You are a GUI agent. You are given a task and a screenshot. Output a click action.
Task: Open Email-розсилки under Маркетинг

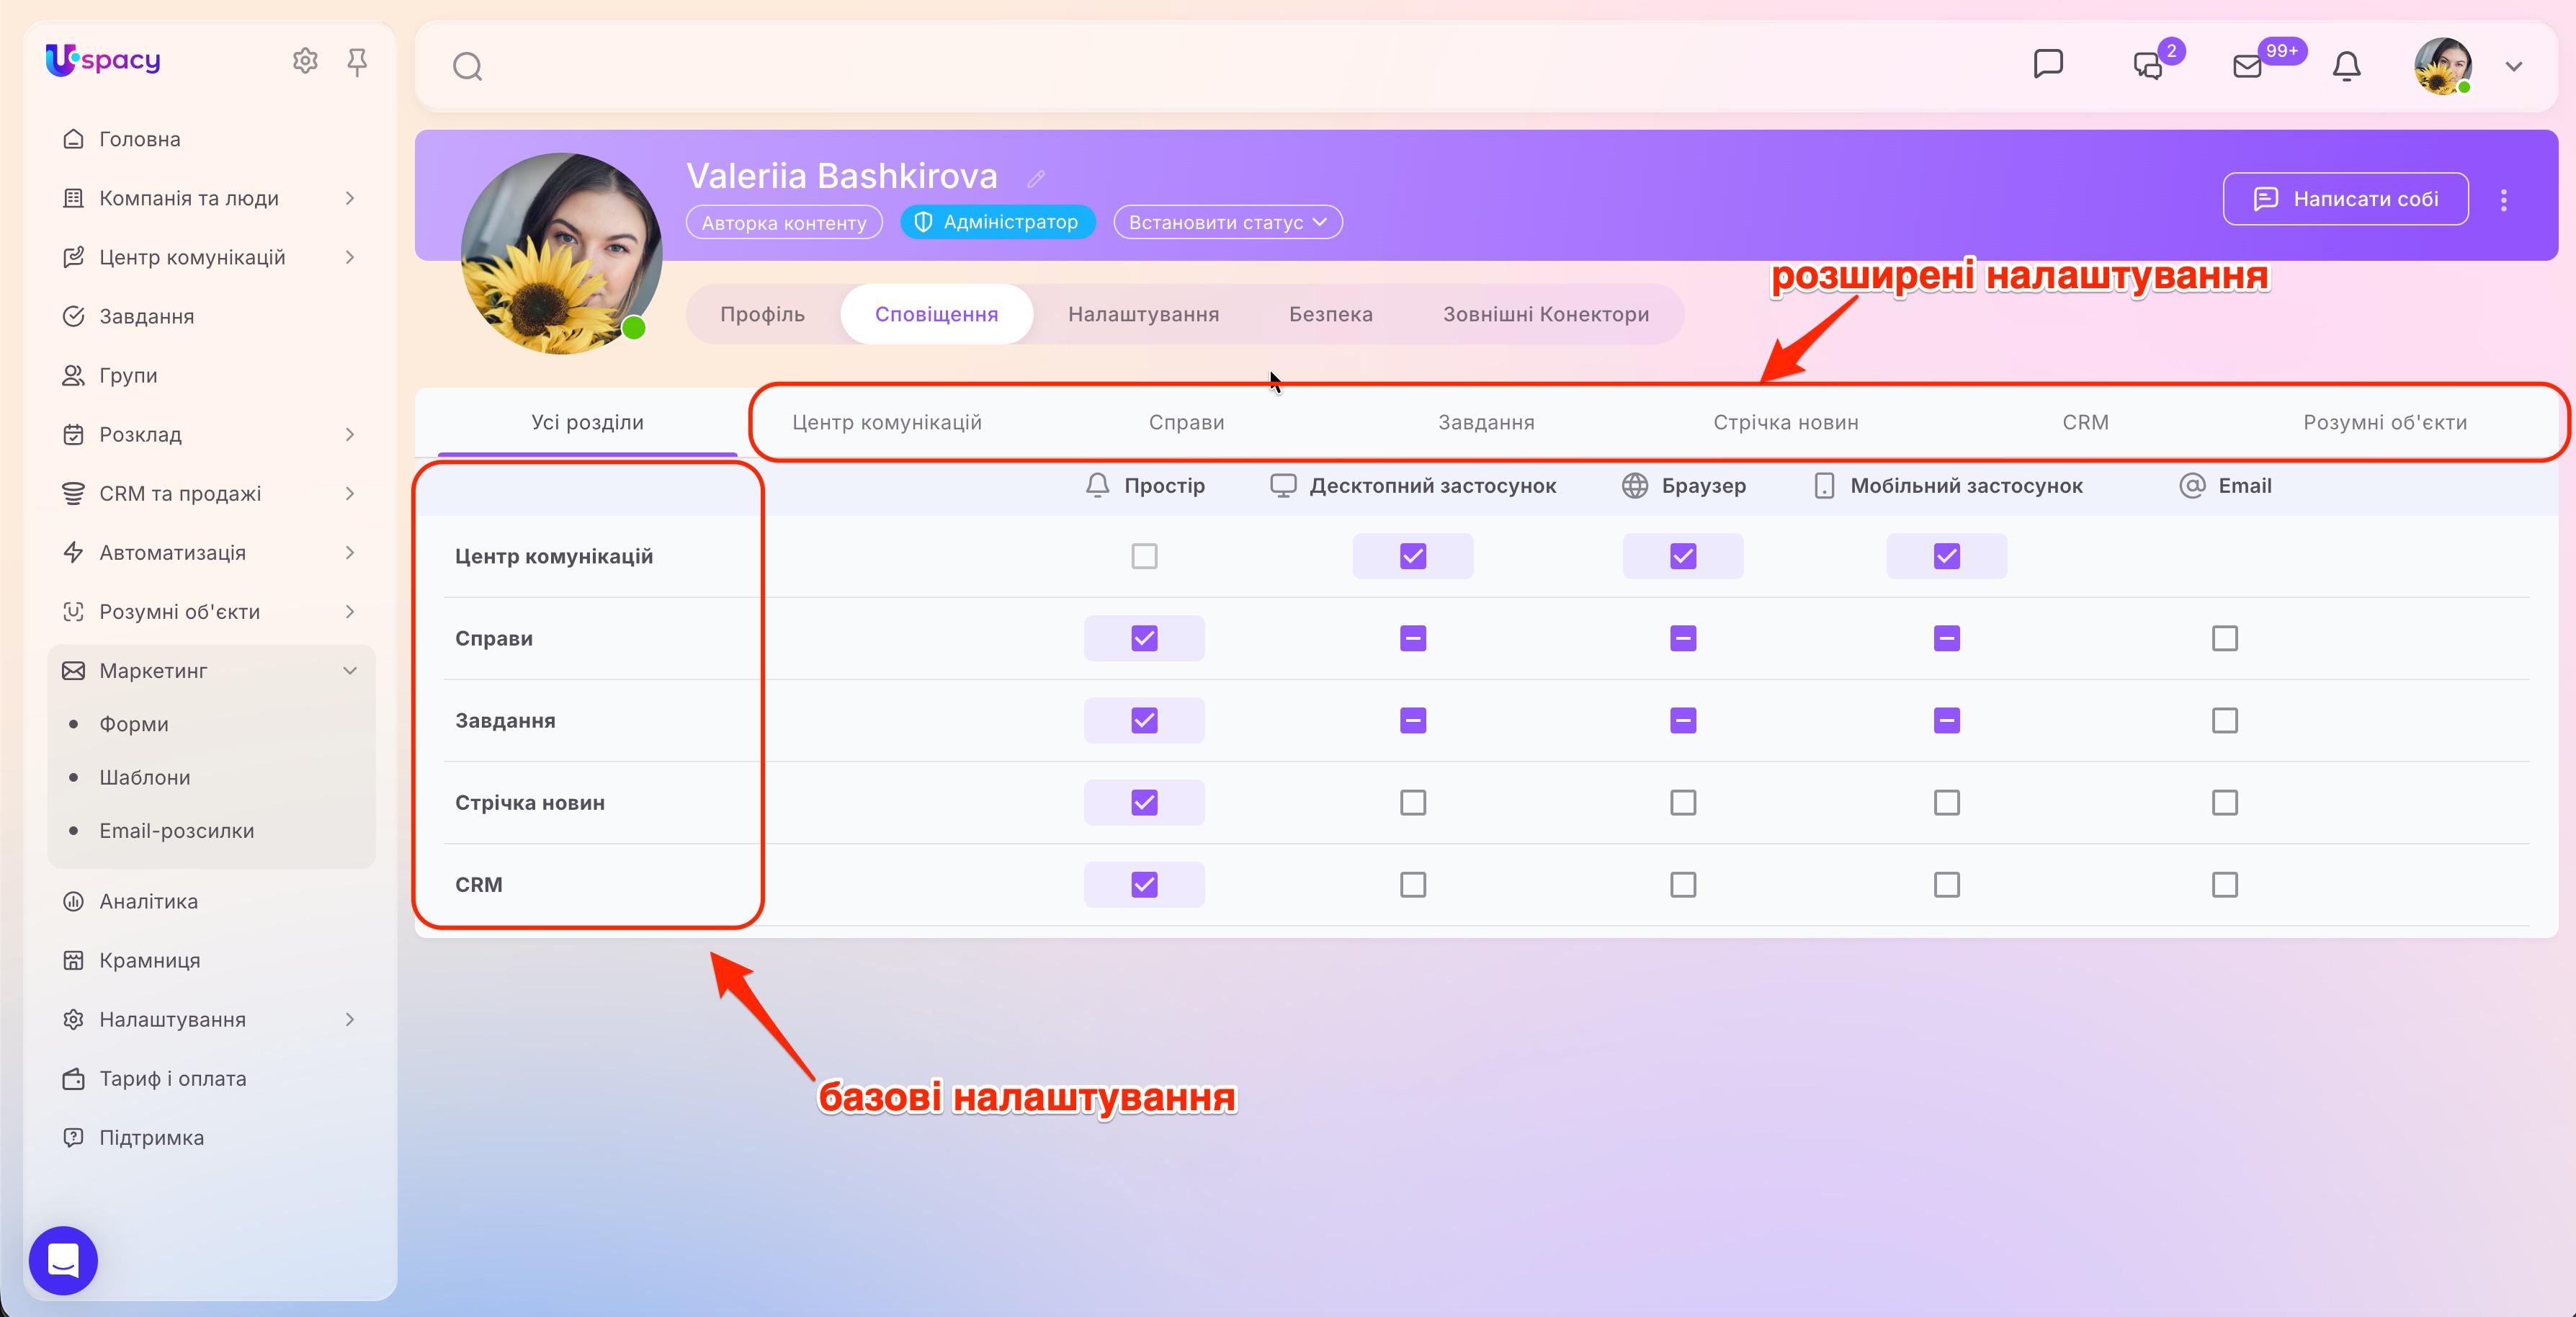[177, 830]
